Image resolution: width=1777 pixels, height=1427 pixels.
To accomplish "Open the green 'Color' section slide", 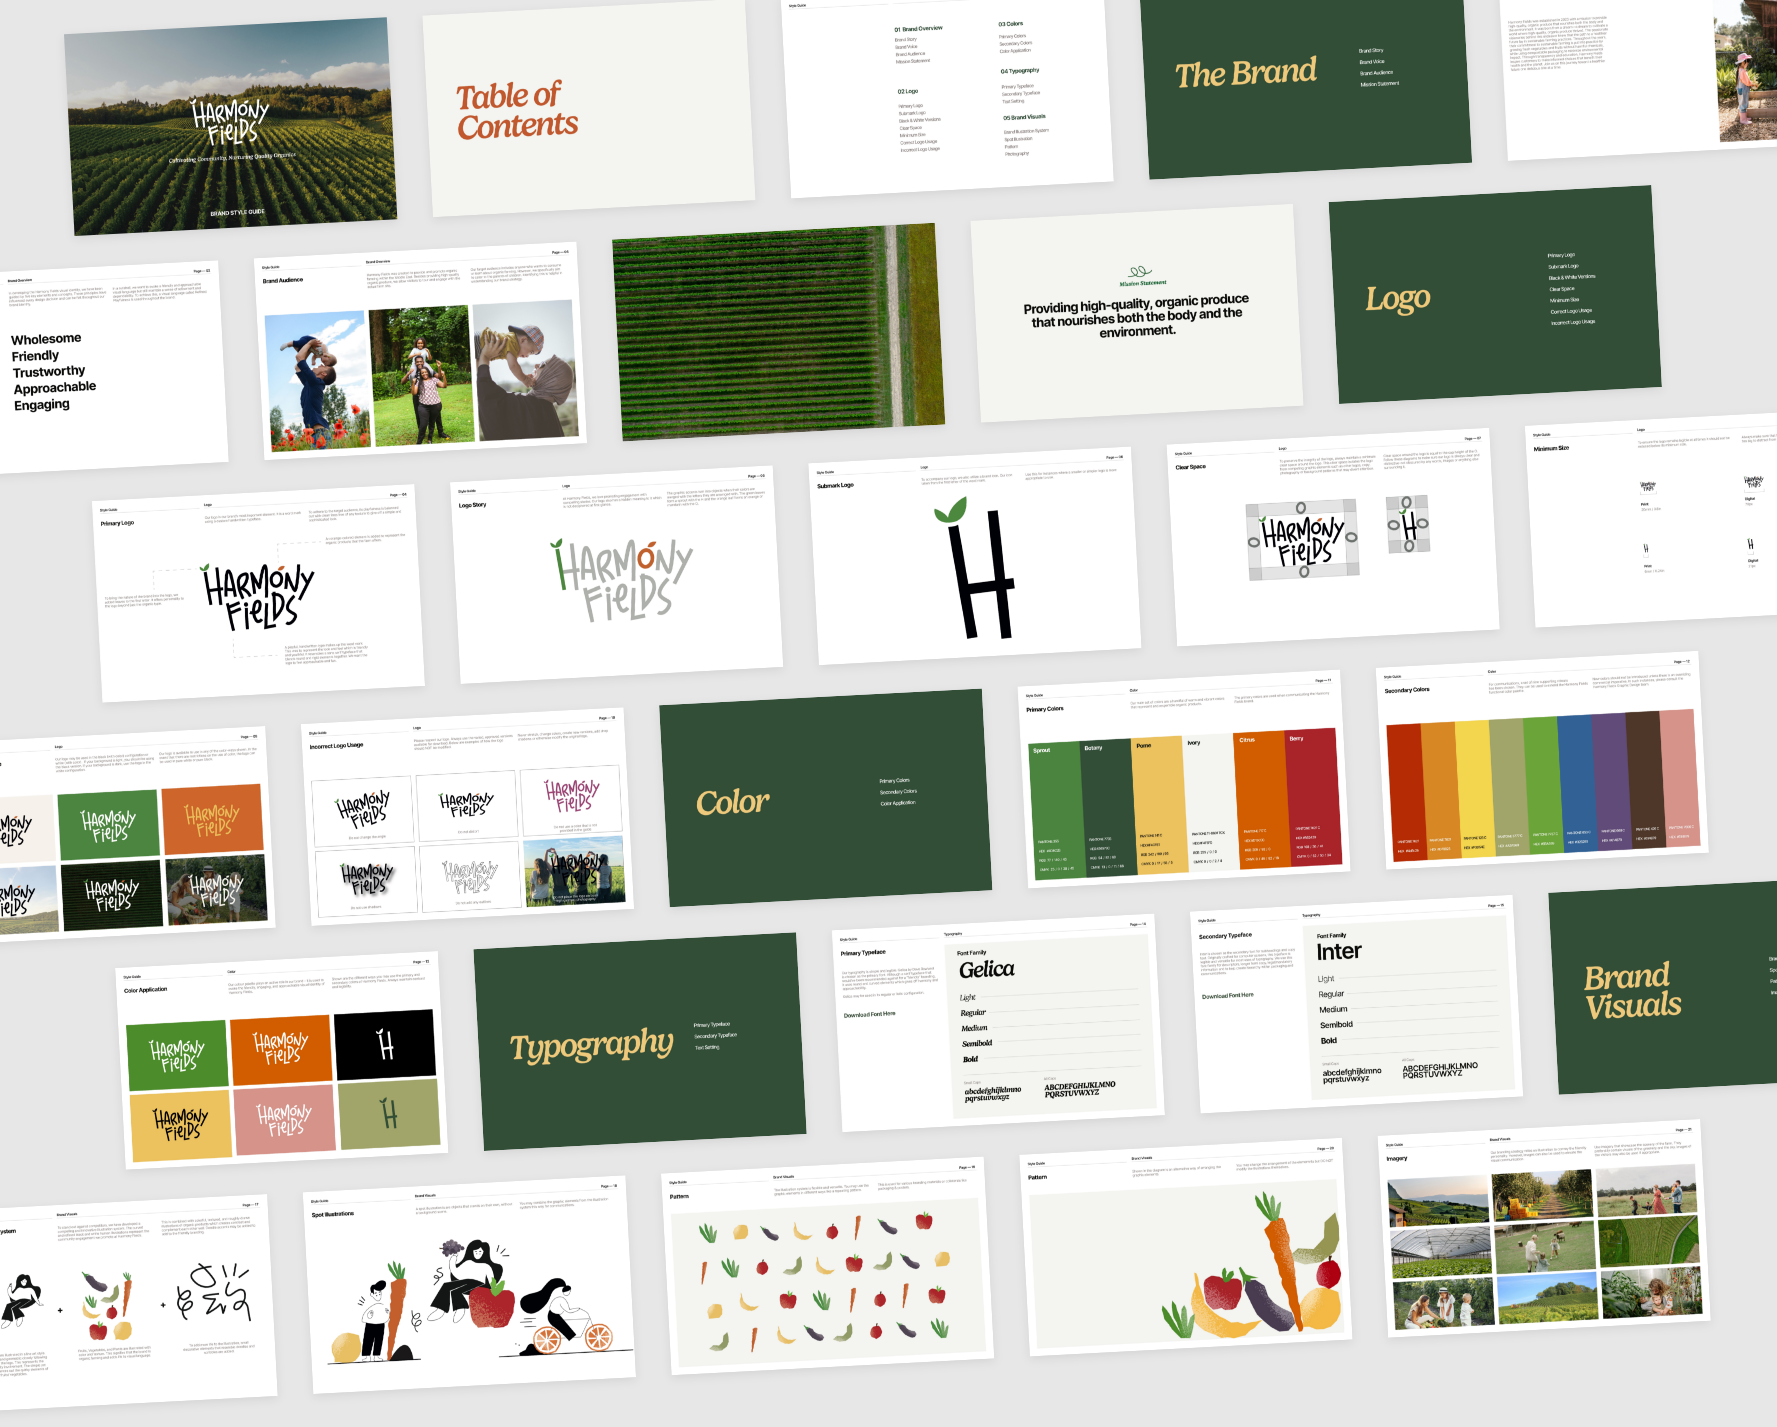I will click(x=826, y=798).
